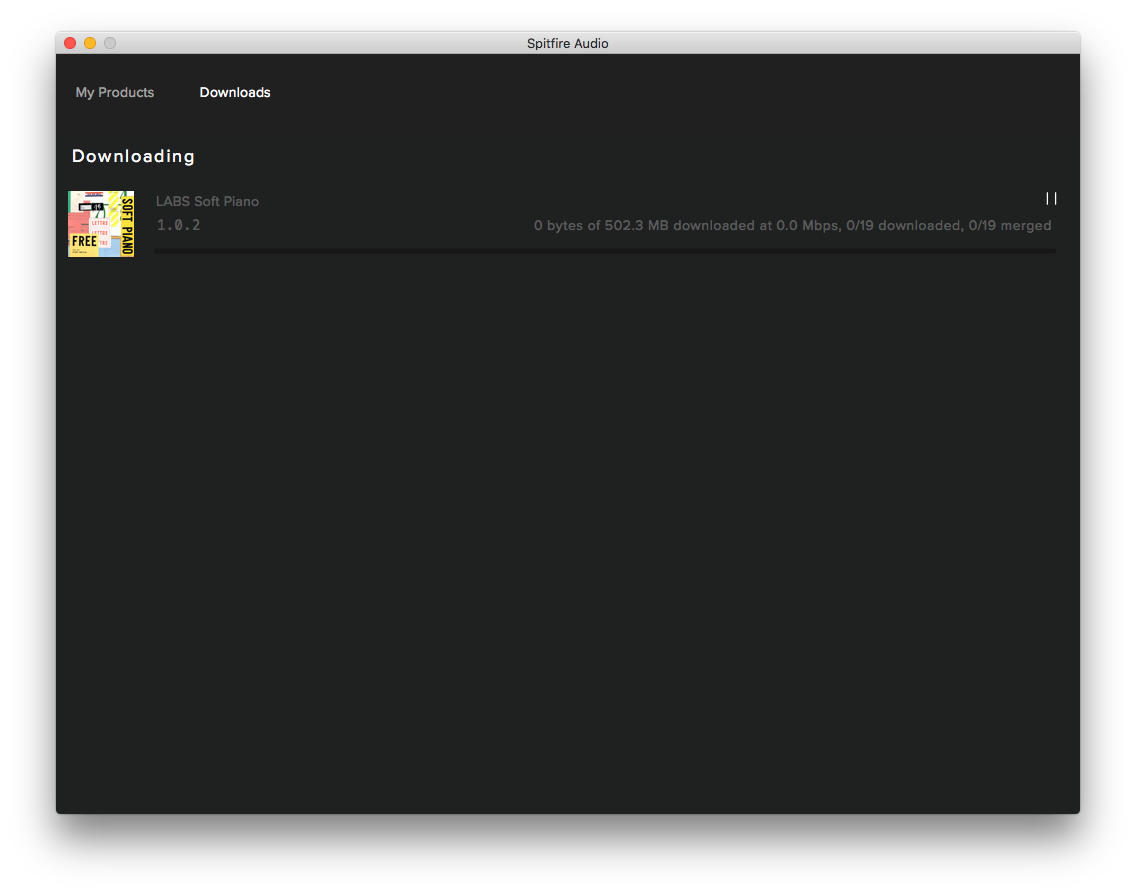Click the '0 bytes of 502.3 MB' status text
The height and width of the screenshot is (894, 1136).
click(x=793, y=225)
